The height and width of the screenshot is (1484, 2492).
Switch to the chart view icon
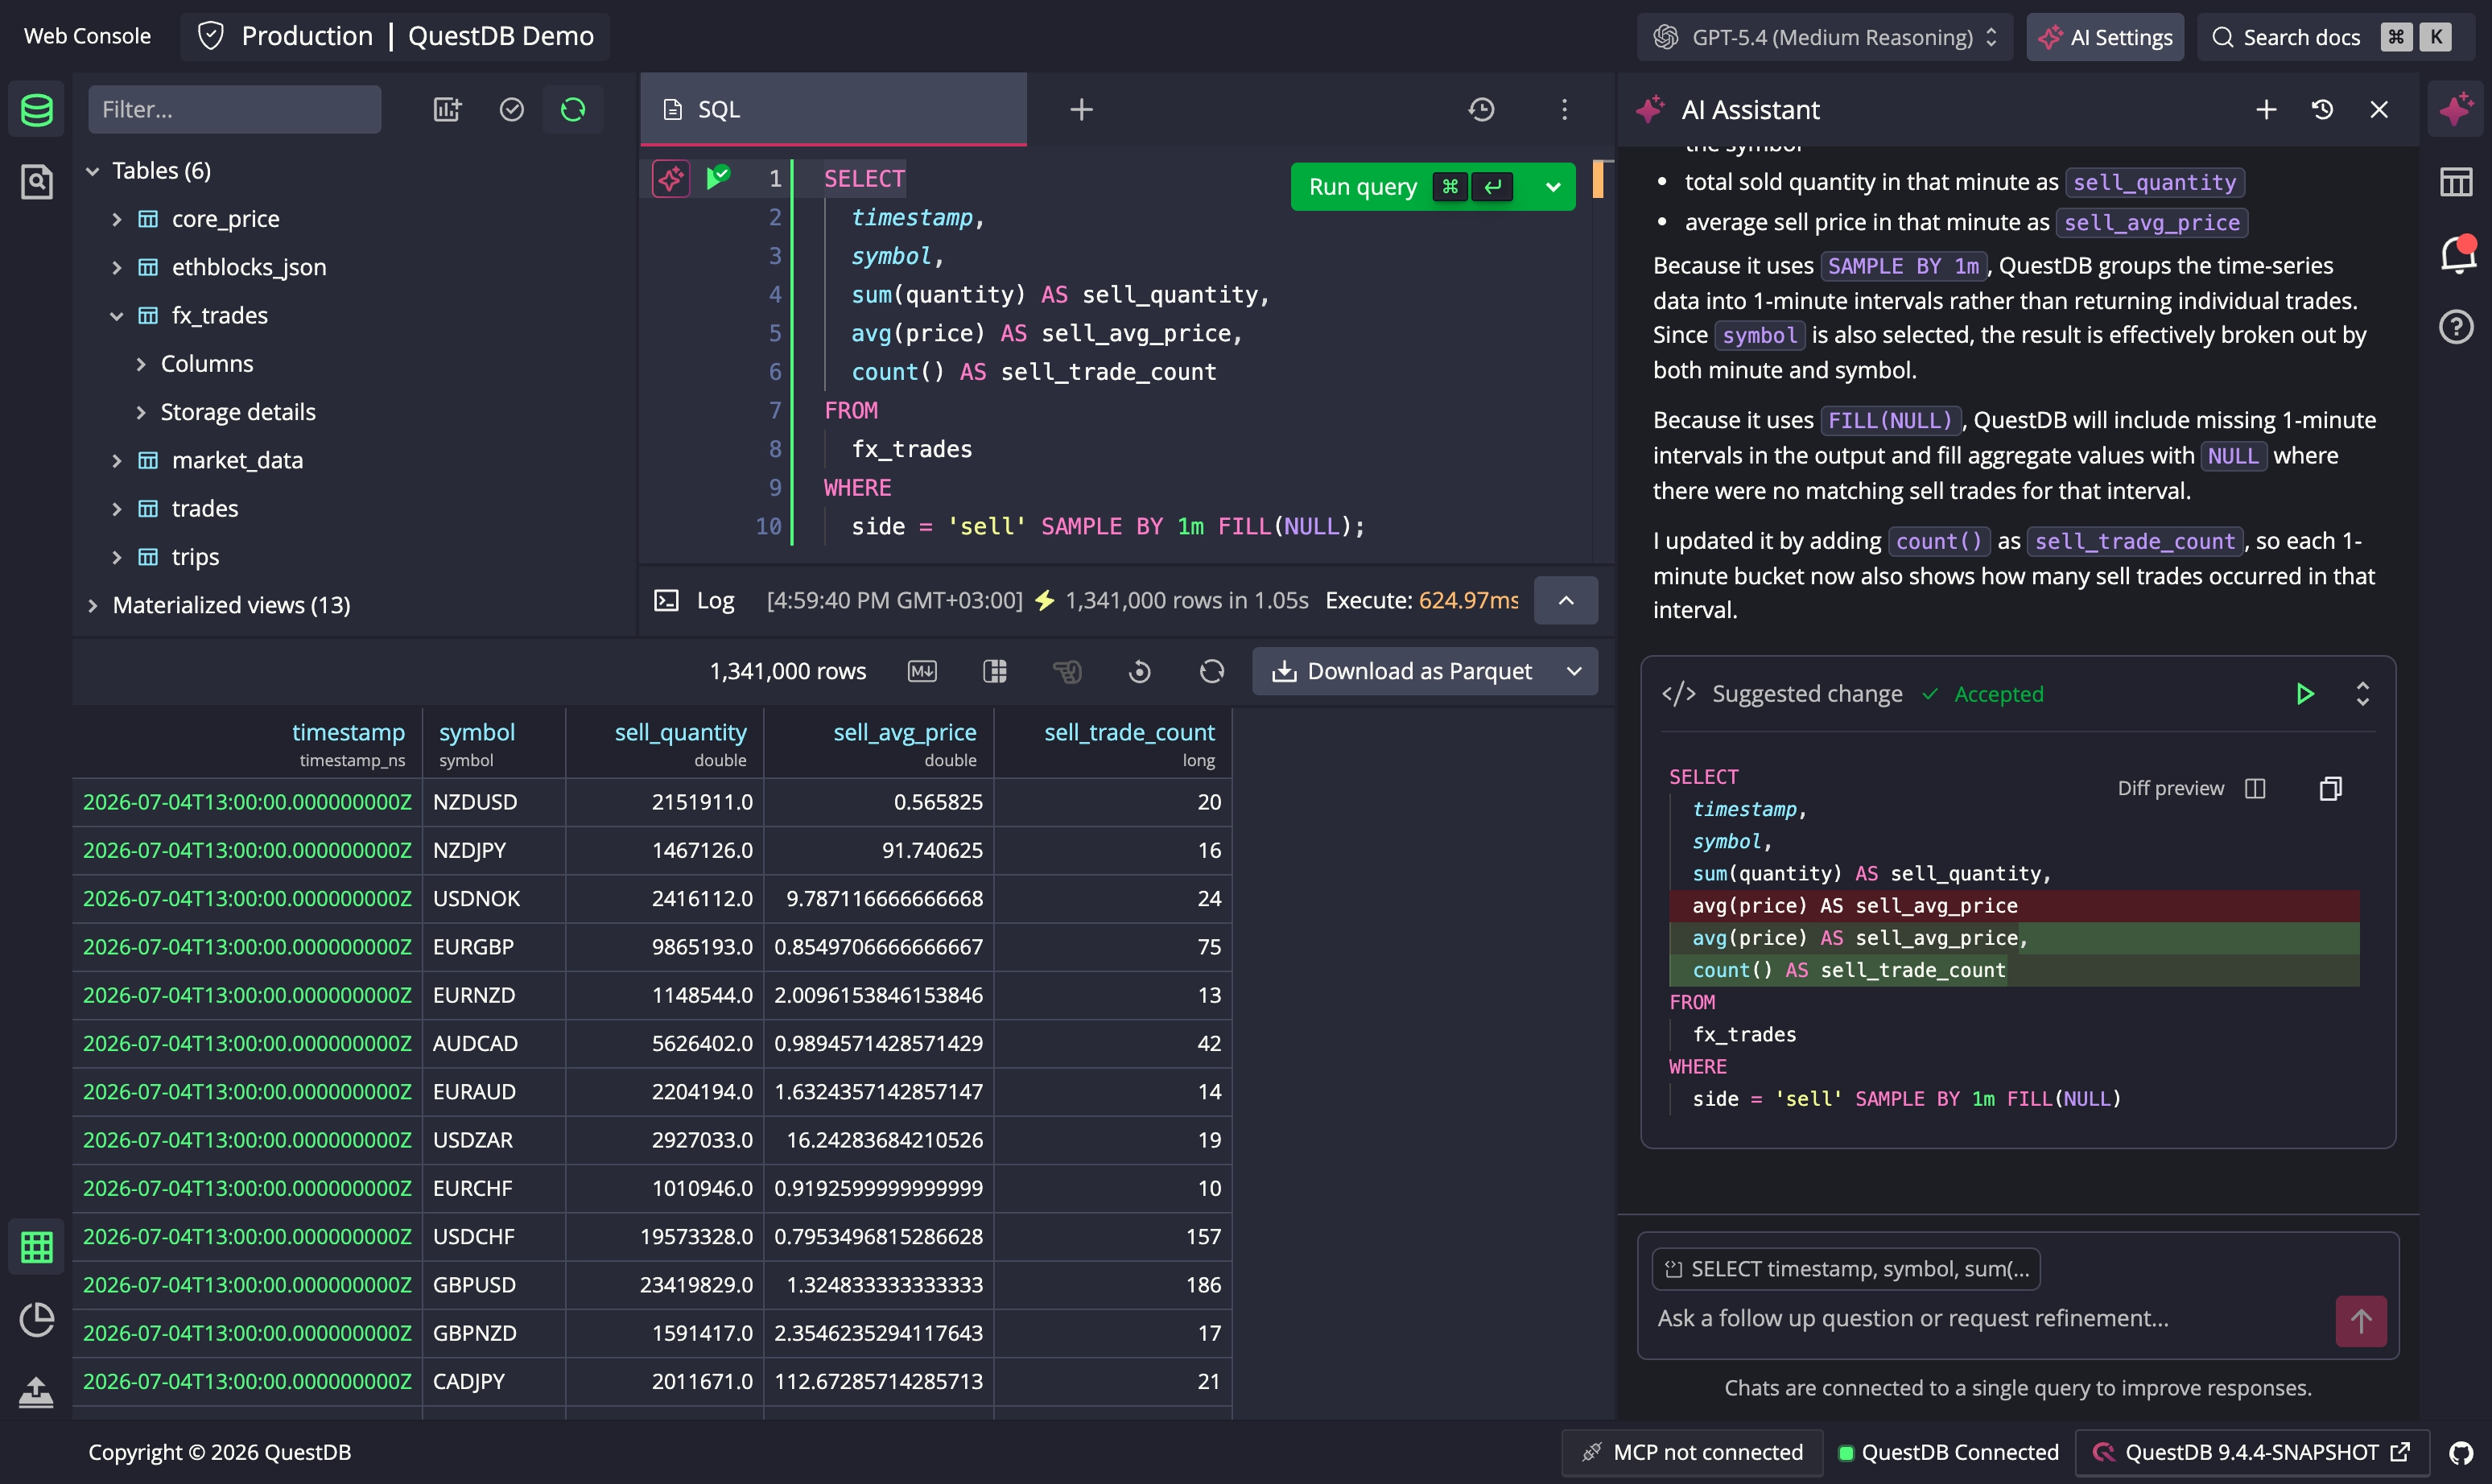click(x=37, y=1320)
